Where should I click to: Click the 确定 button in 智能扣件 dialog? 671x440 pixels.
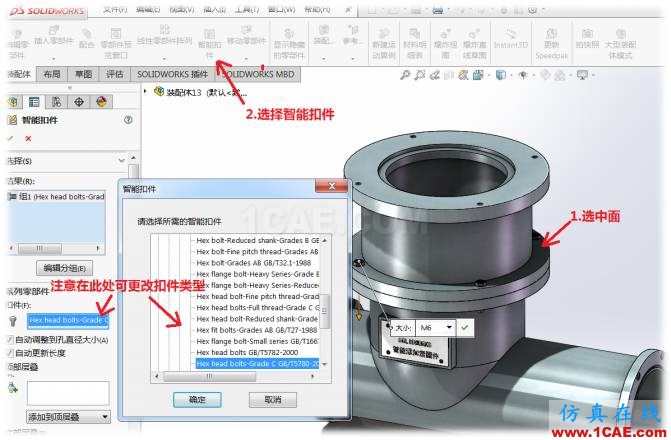tap(197, 400)
